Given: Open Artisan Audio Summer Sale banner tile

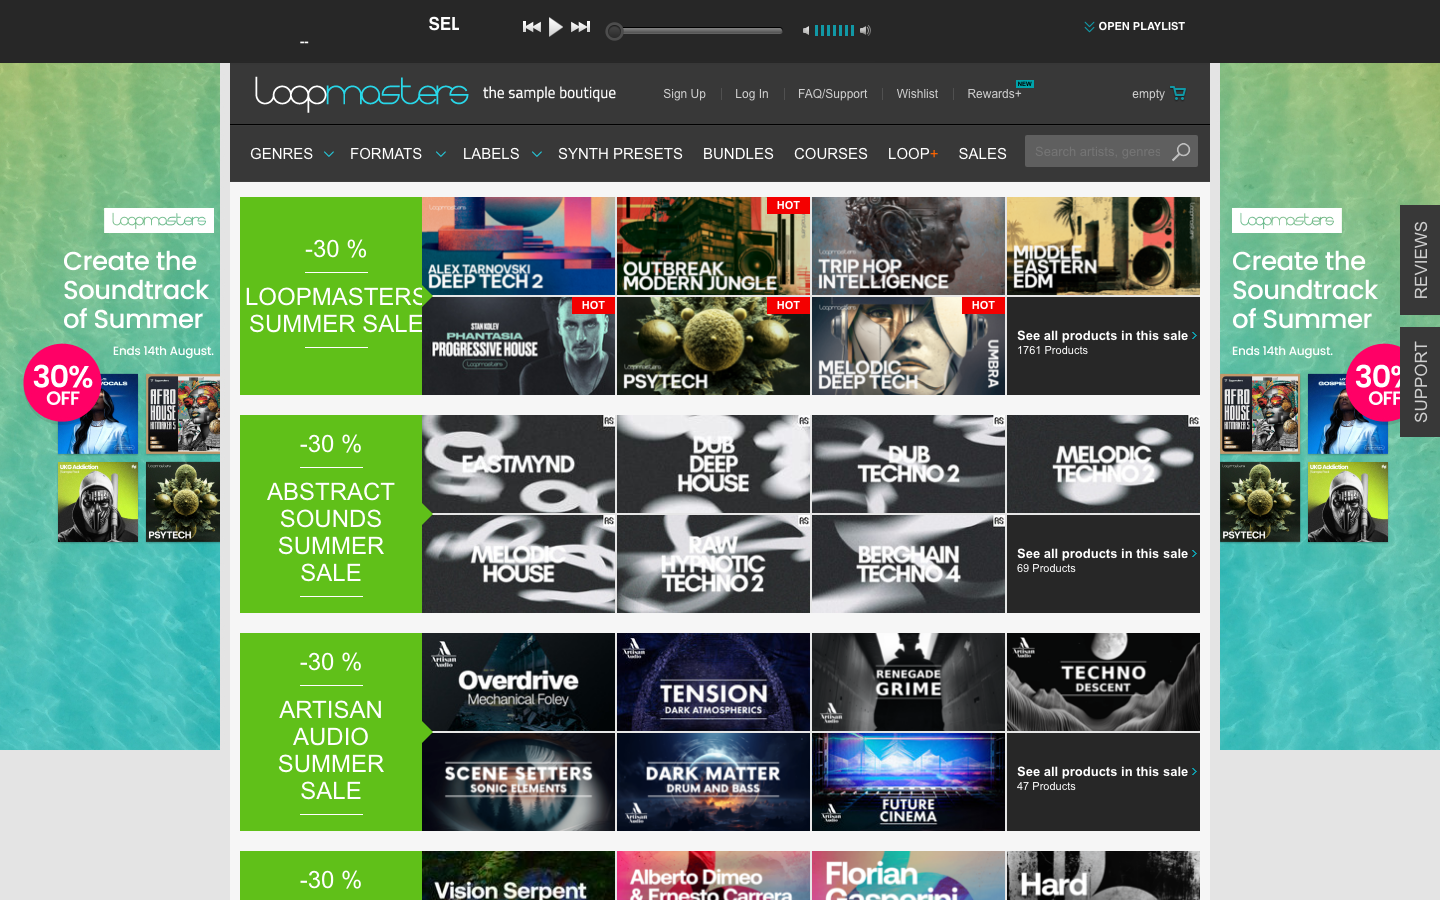Looking at the screenshot, I should [x=331, y=732].
